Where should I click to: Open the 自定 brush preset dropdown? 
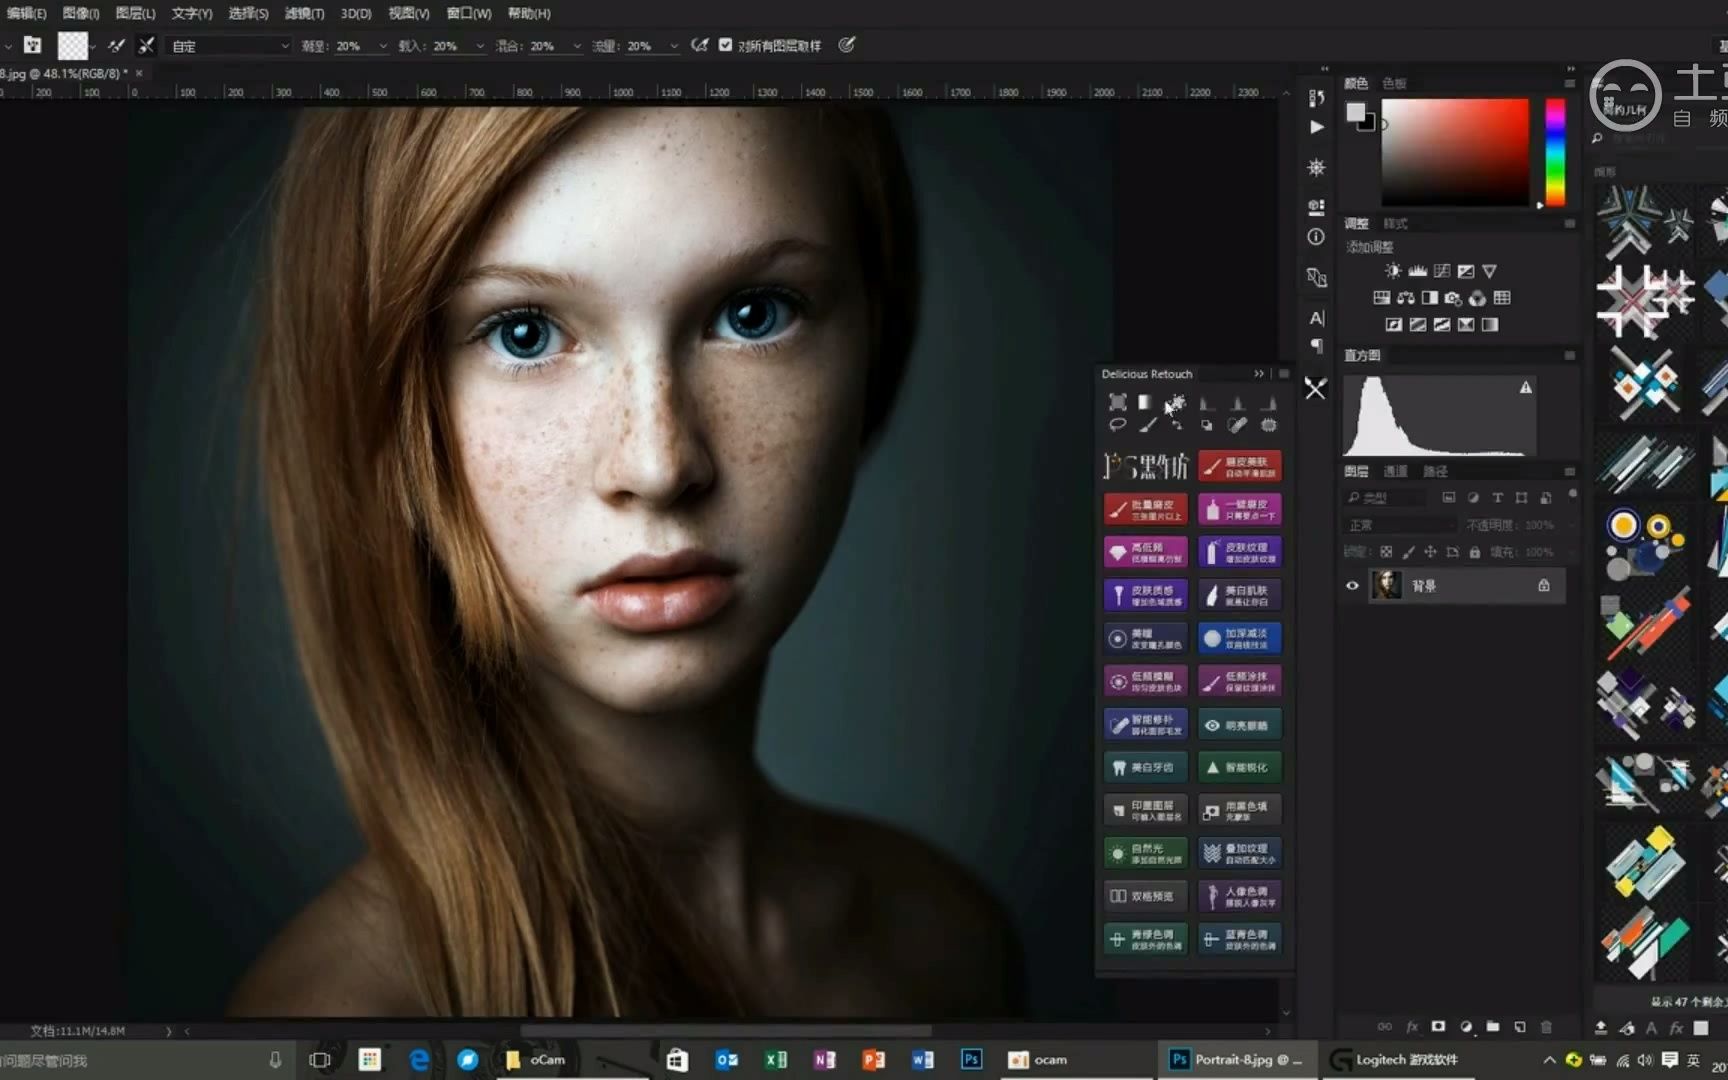pyautogui.click(x=230, y=46)
